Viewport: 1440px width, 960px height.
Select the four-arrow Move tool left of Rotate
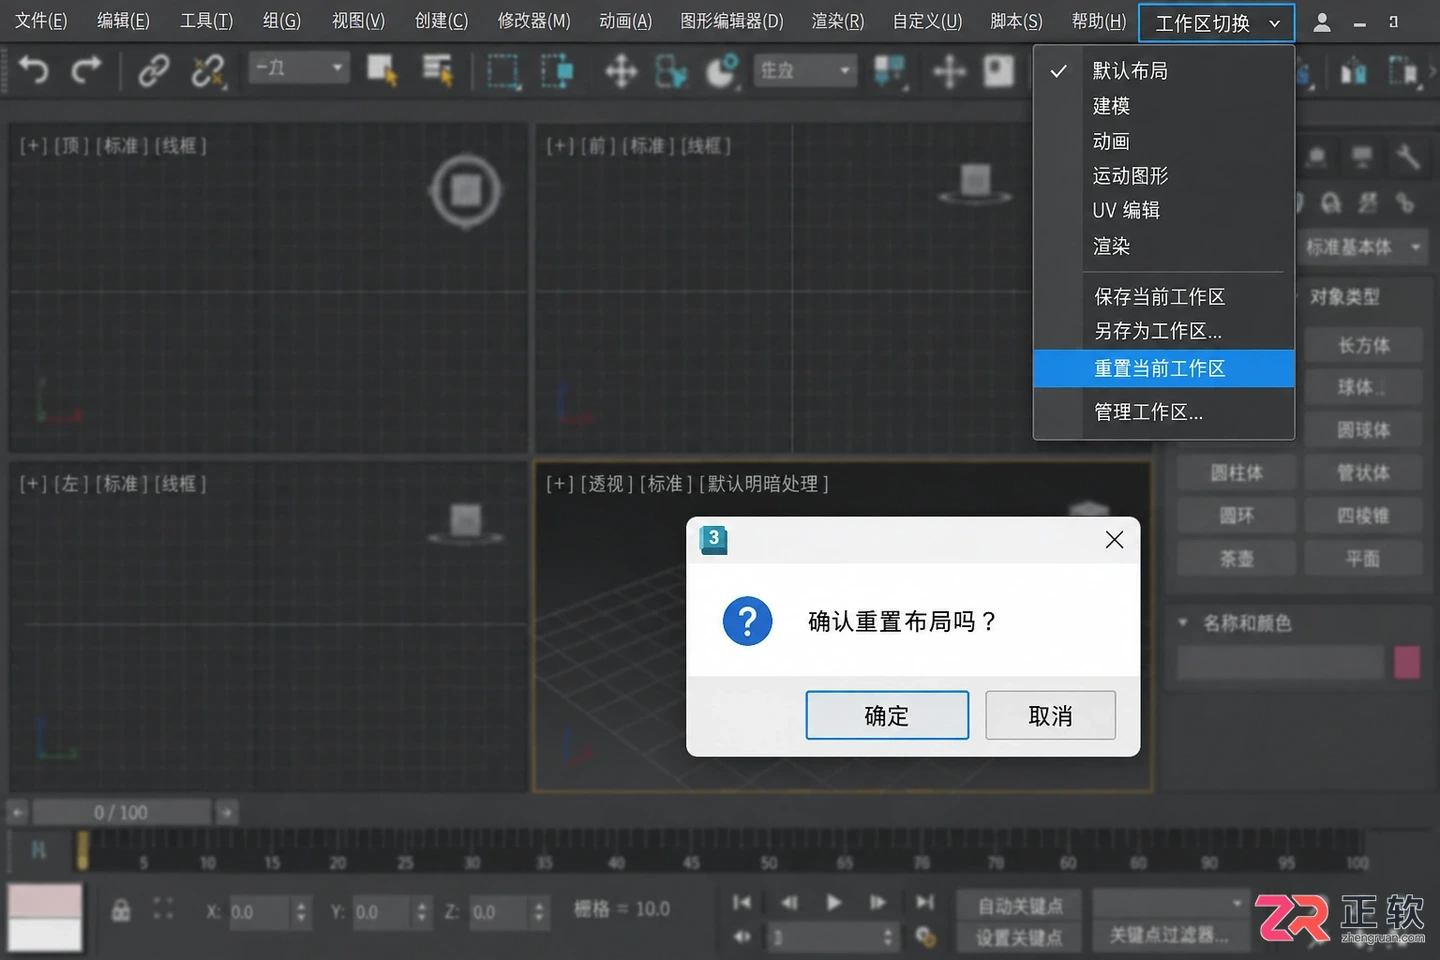[x=621, y=71]
